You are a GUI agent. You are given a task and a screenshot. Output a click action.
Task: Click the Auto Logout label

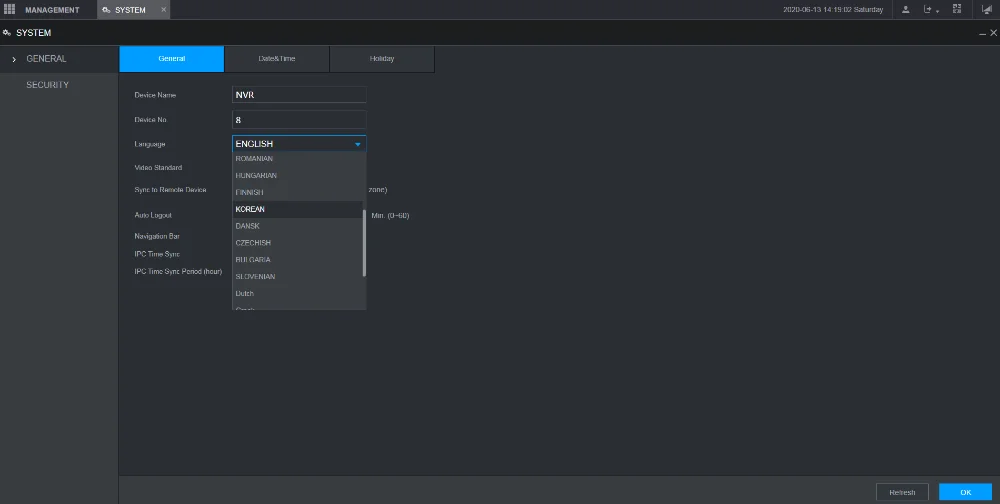[x=153, y=216]
